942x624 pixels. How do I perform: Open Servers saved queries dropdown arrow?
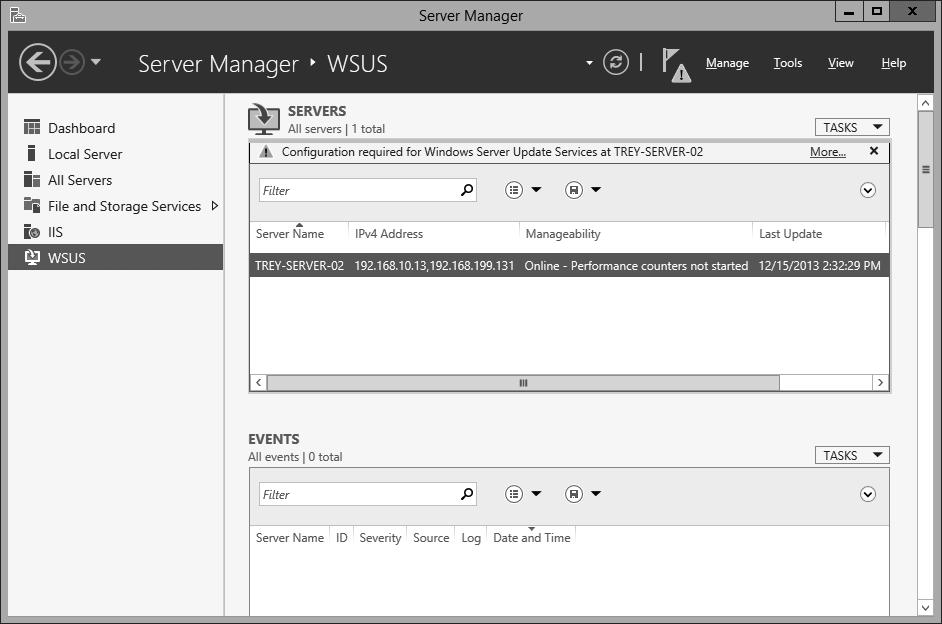click(596, 190)
